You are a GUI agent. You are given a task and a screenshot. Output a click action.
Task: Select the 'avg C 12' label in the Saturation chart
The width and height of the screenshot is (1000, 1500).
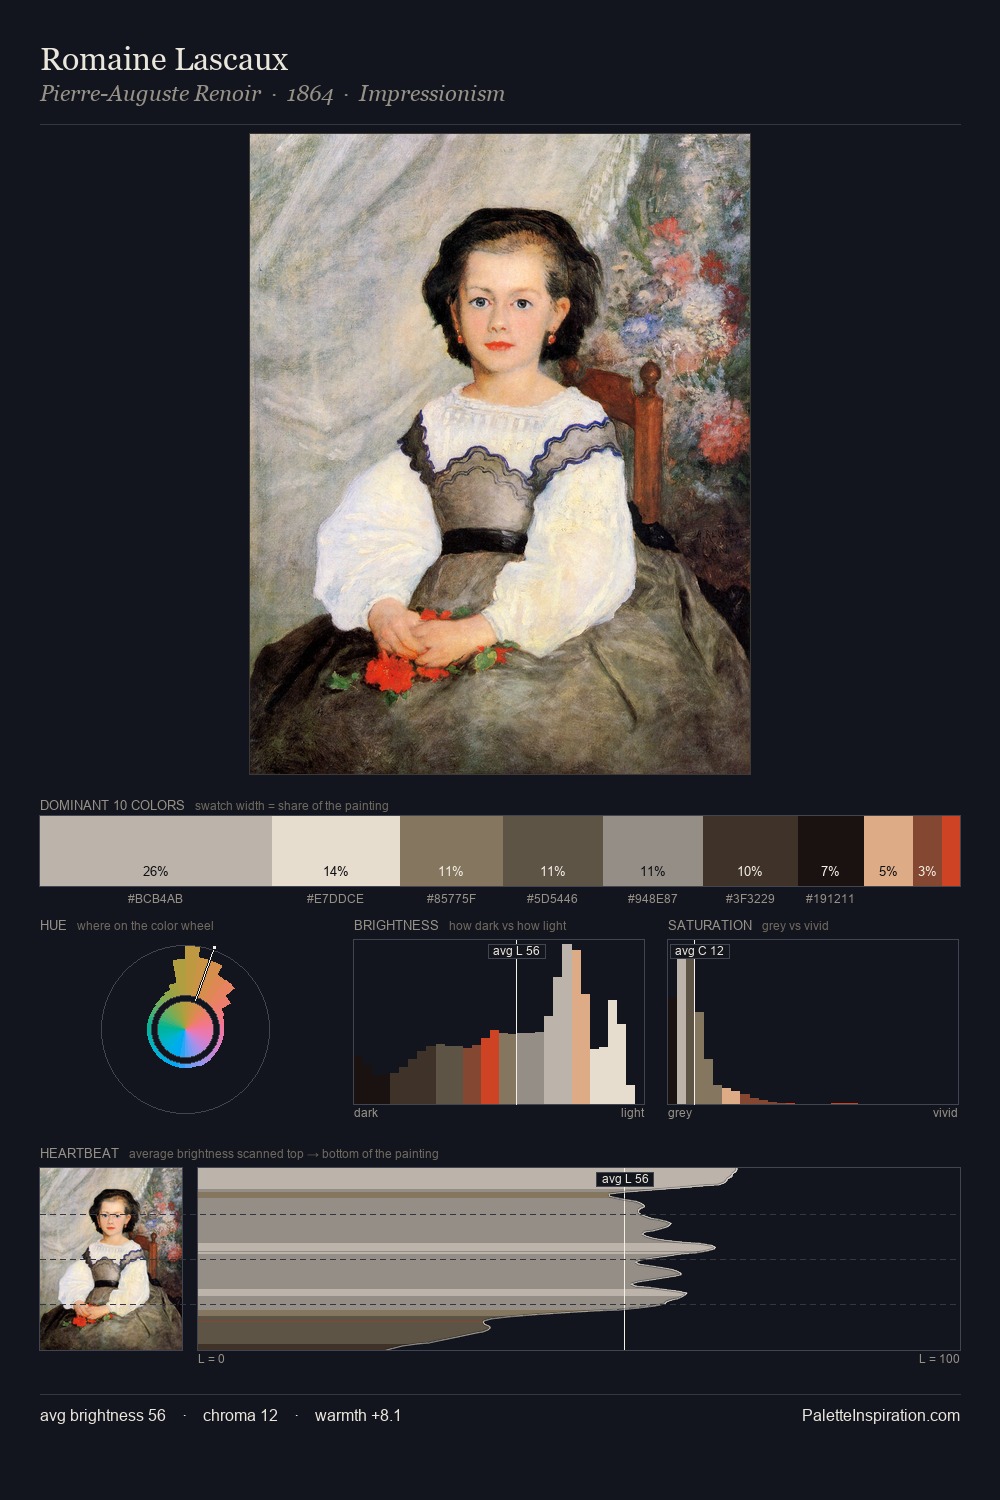click(x=699, y=951)
